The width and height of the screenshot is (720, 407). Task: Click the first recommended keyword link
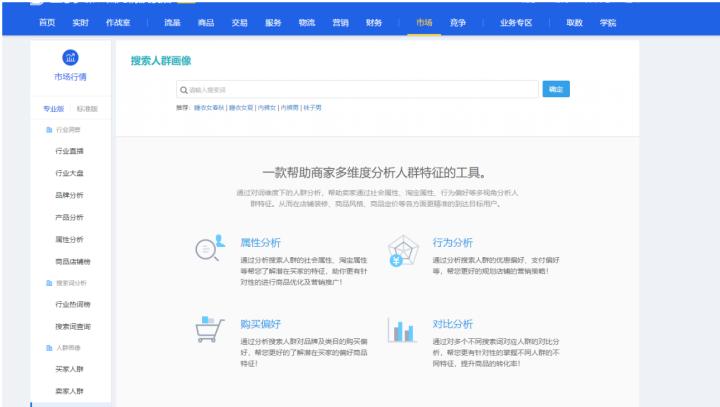coord(209,107)
